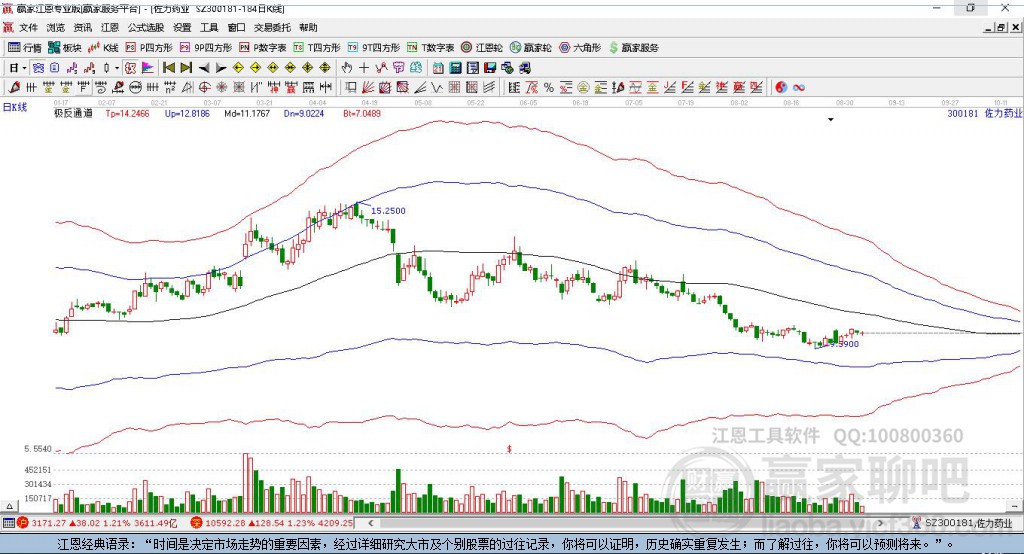1024x554 pixels.
Task: Open the P数字表 view
Action: (263, 47)
